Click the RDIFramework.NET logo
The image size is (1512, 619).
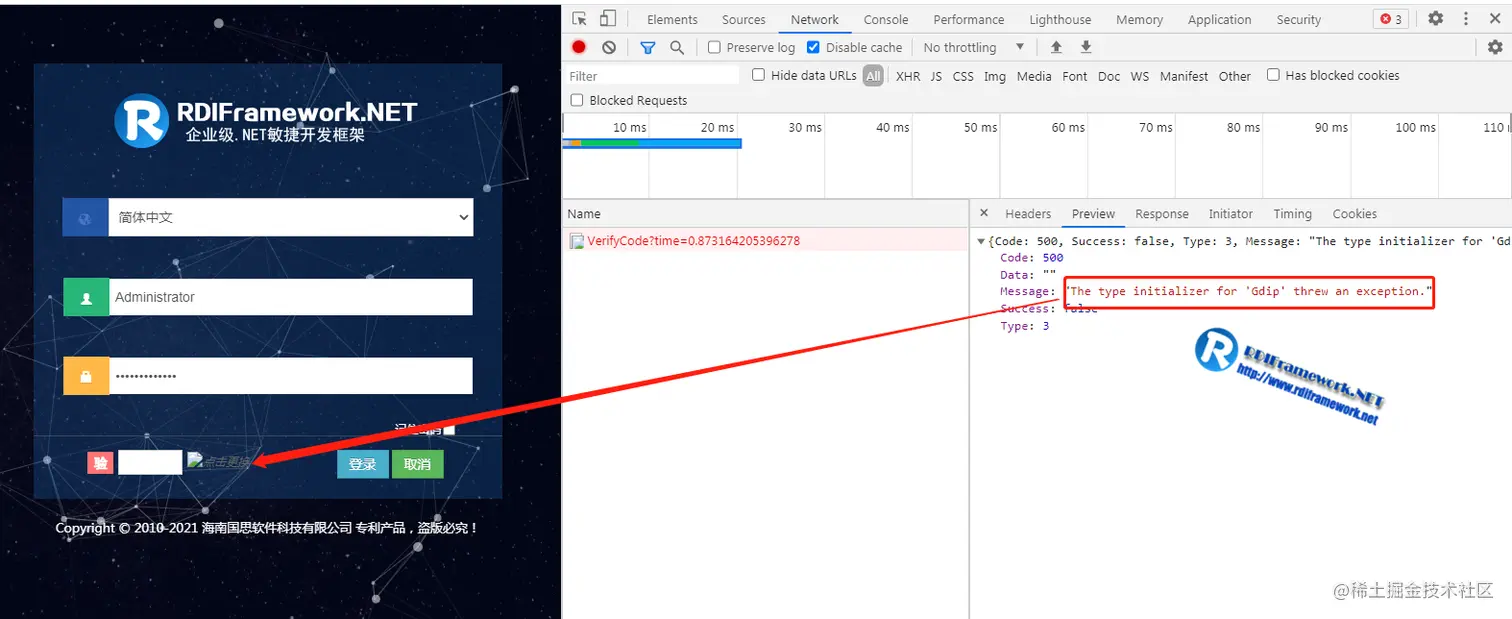[x=265, y=120]
